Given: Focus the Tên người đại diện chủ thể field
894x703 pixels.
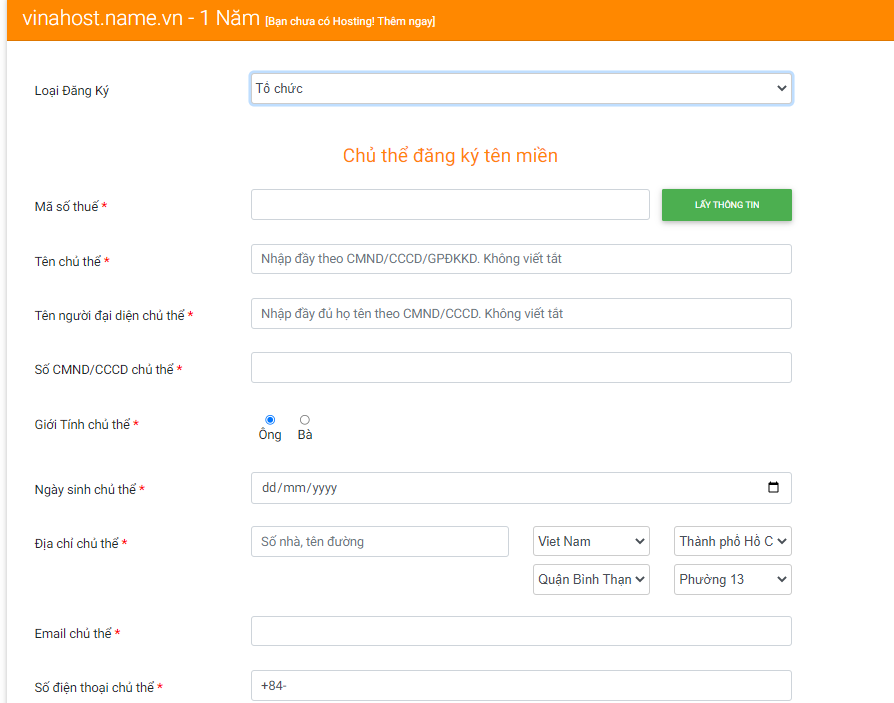Looking at the screenshot, I should [521, 314].
